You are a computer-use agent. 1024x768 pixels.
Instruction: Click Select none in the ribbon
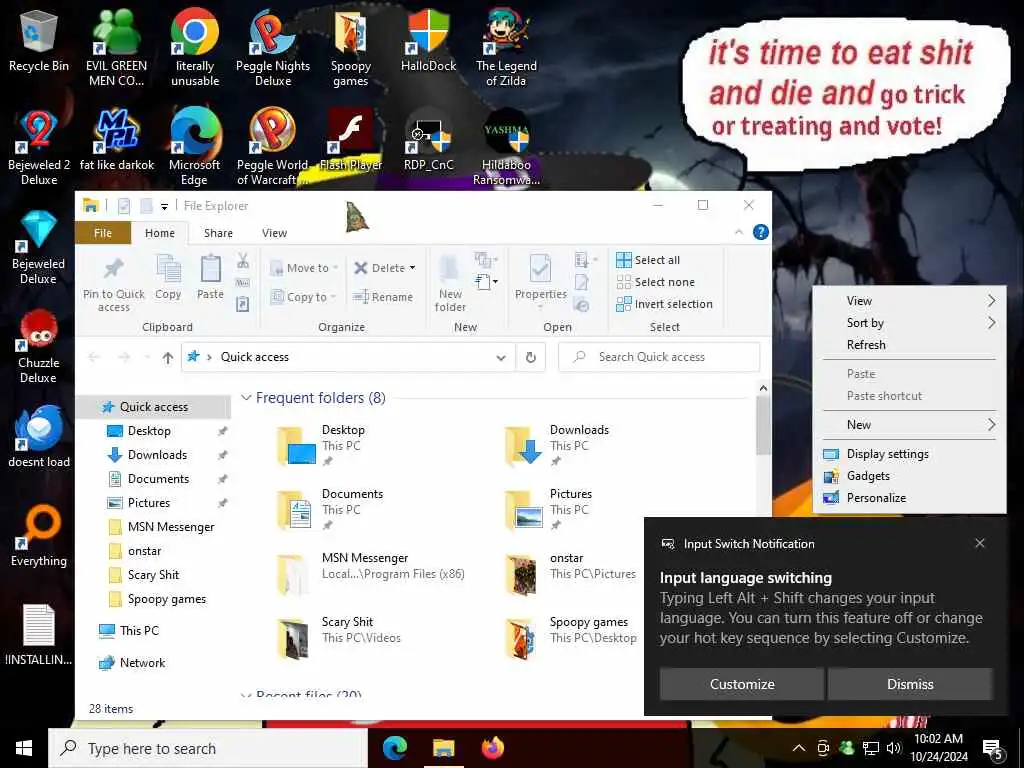(656, 282)
